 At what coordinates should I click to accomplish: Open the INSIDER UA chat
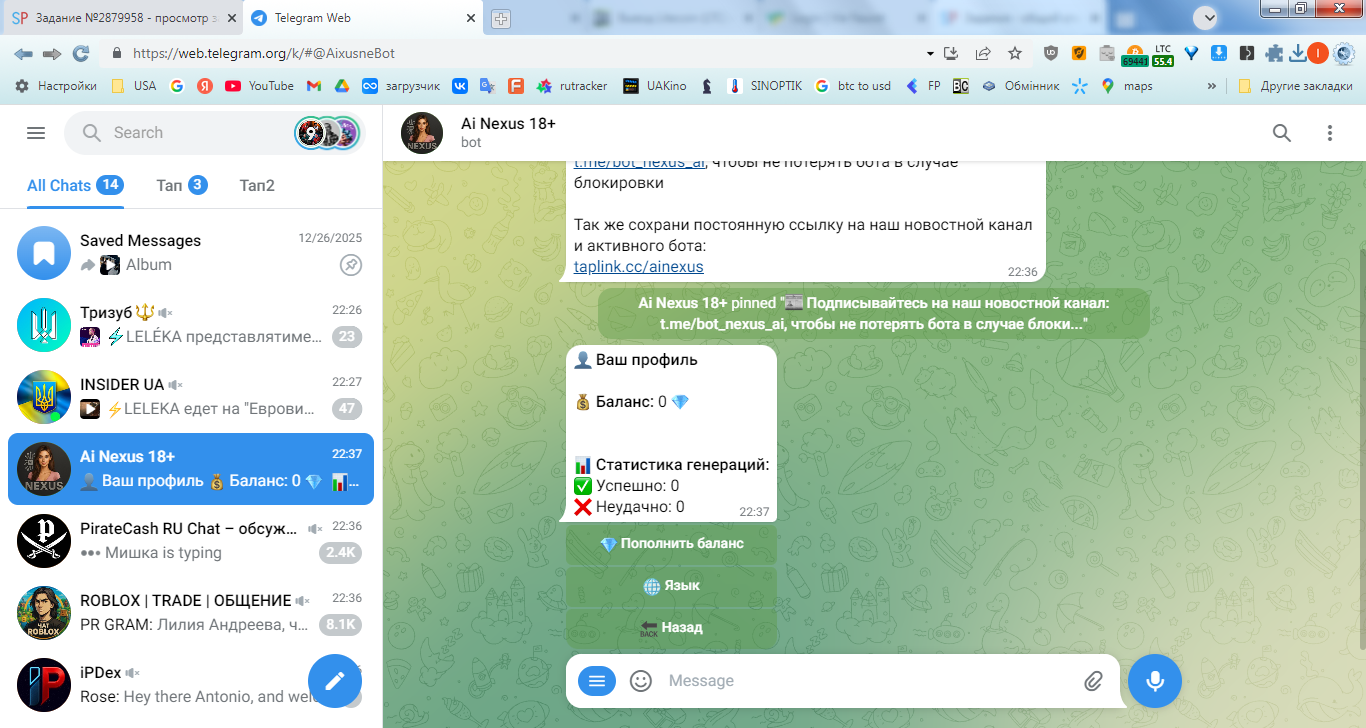(x=191, y=396)
